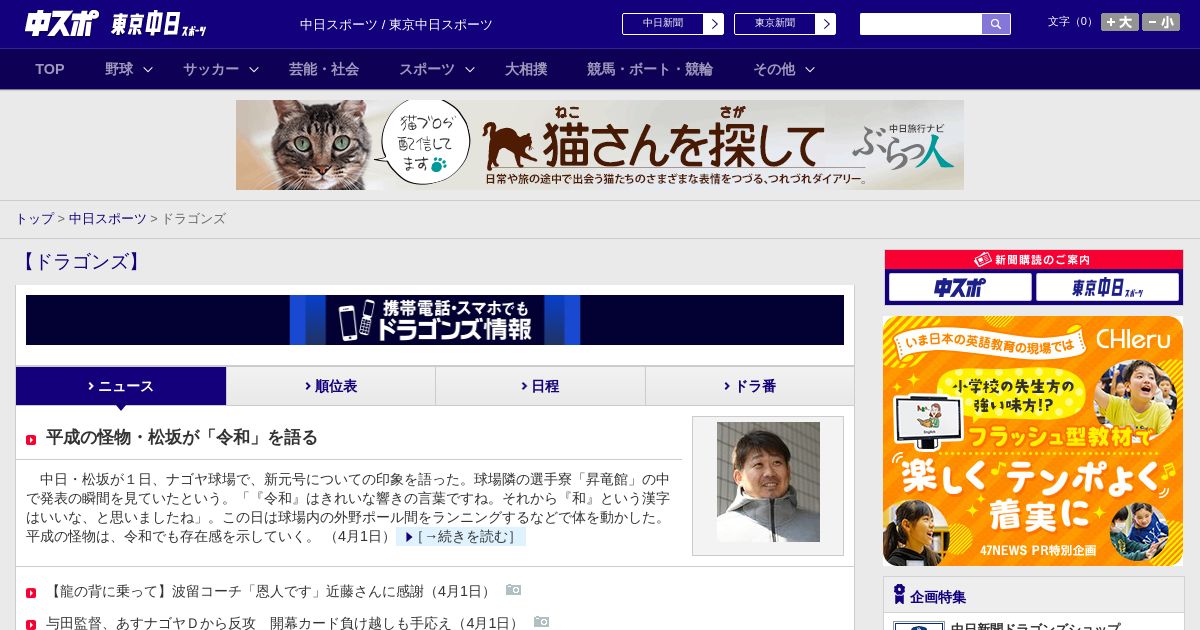Open the 東京新聞 link button
This screenshot has height=630, width=1200.
tap(785, 24)
